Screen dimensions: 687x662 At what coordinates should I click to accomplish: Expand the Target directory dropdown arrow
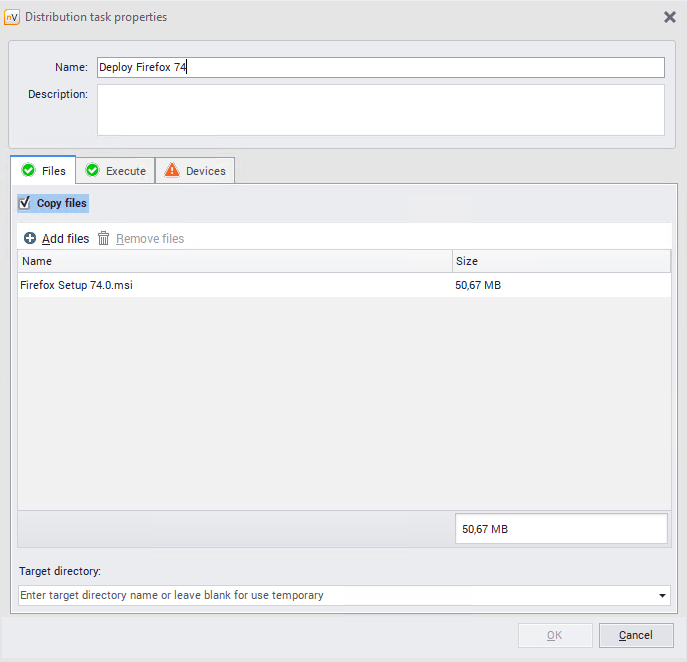pyautogui.click(x=662, y=595)
